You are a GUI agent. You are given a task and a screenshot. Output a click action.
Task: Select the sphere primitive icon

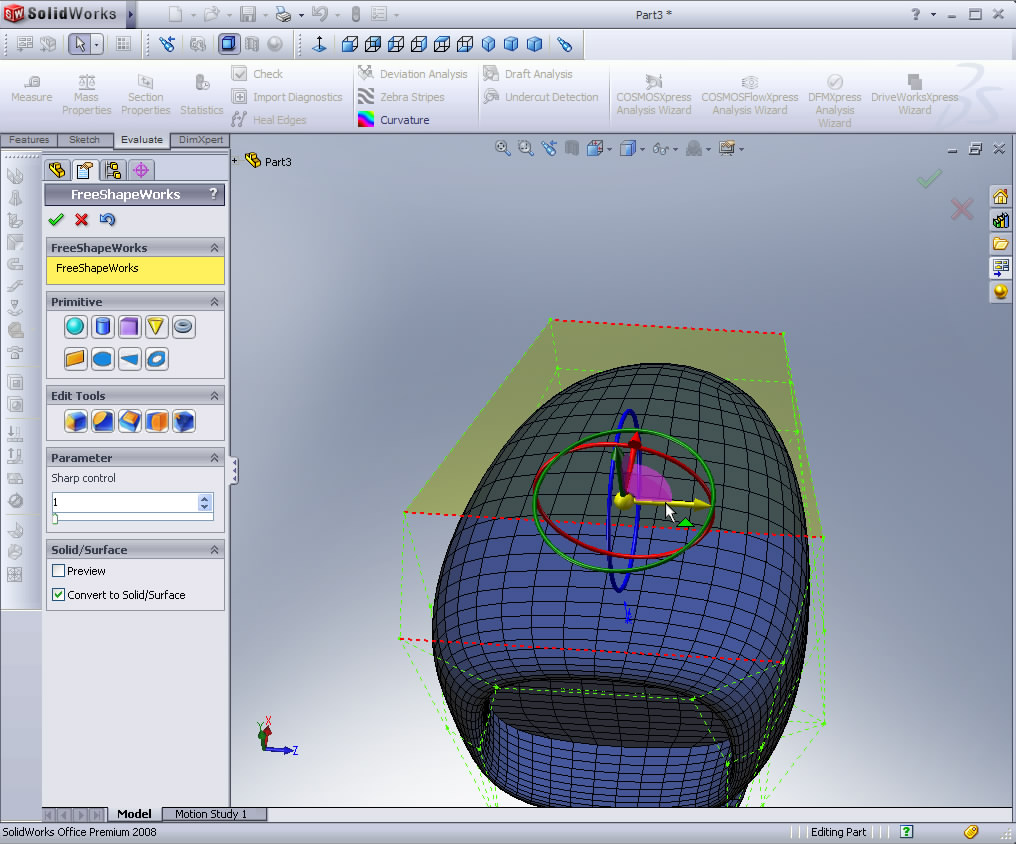click(76, 326)
